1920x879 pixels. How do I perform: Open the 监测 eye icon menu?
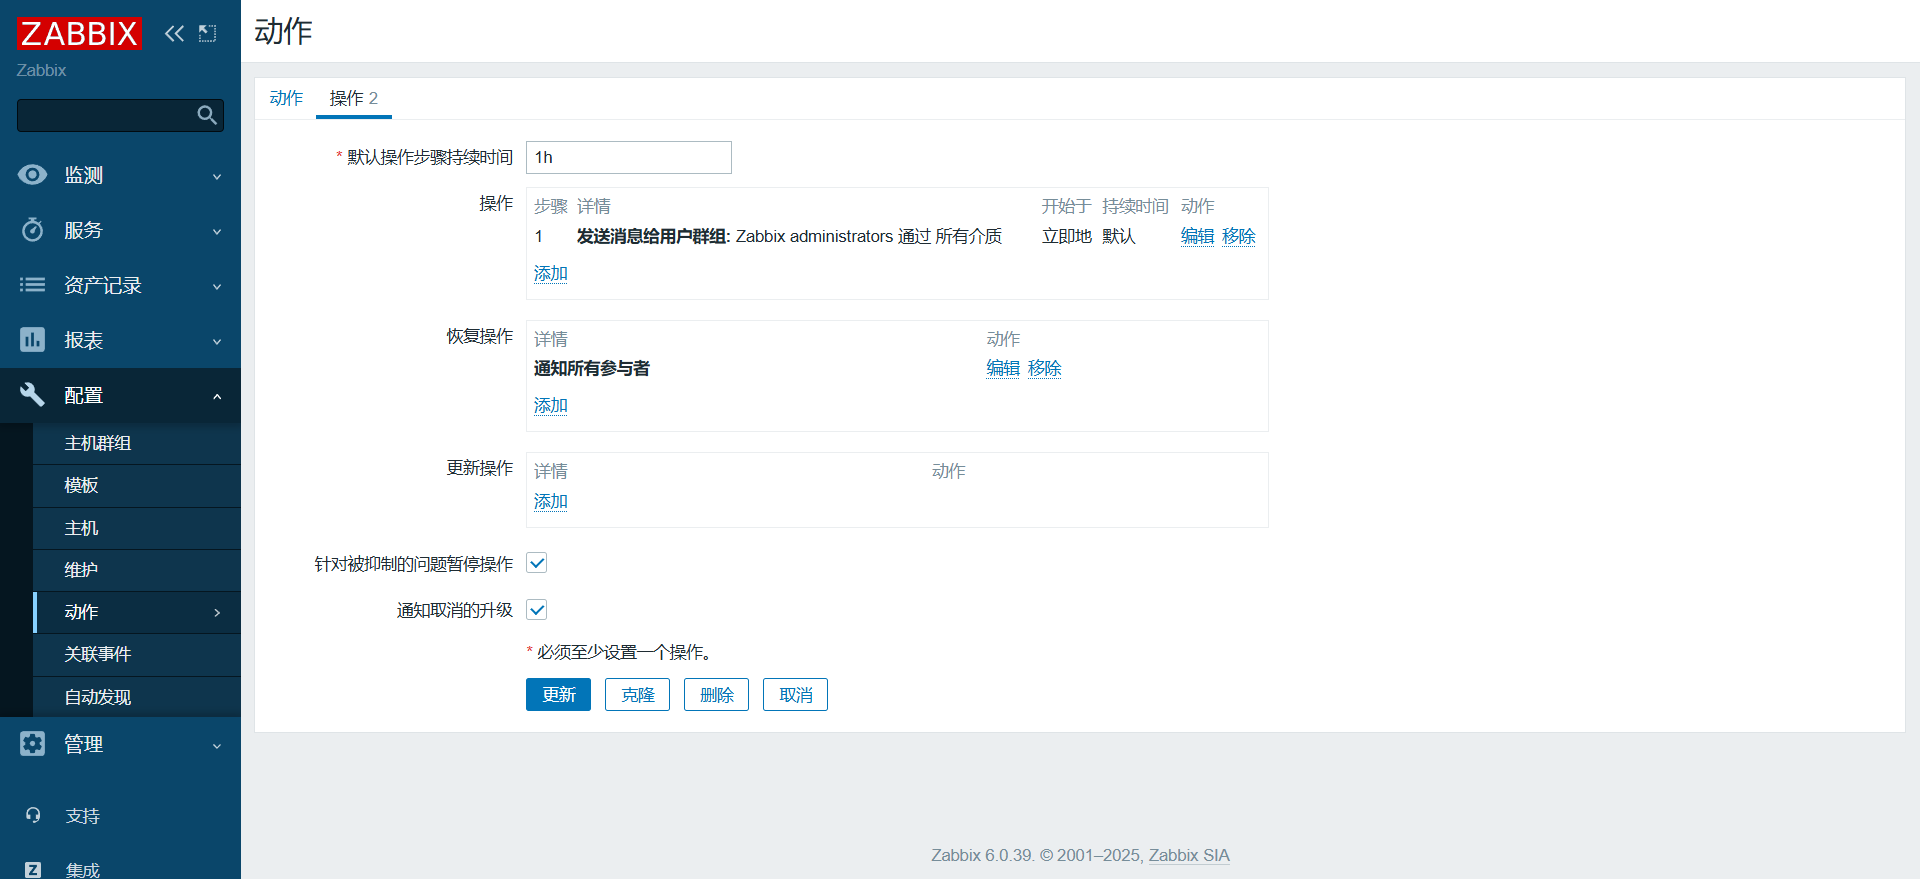tap(32, 175)
